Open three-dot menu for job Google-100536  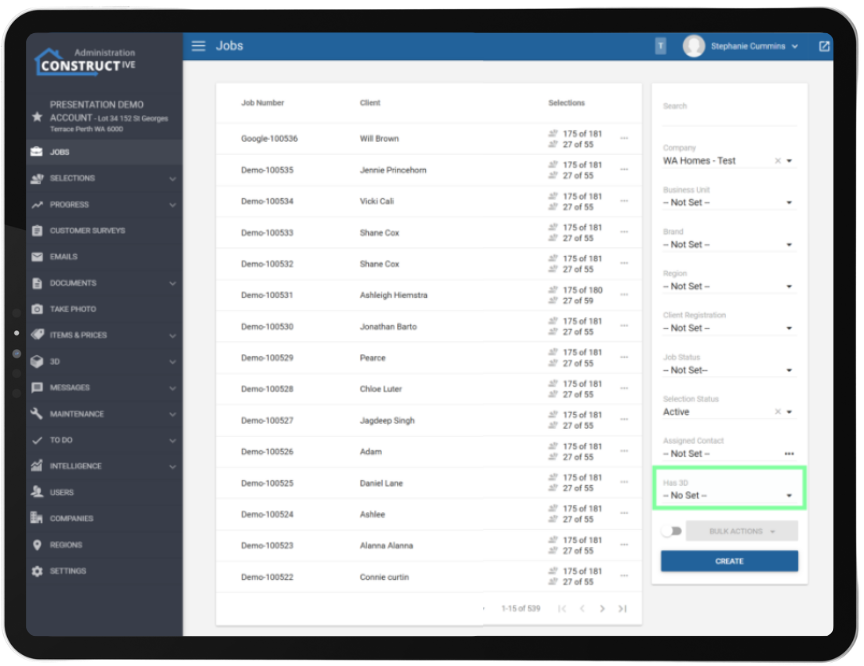click(x=624, y=139)
